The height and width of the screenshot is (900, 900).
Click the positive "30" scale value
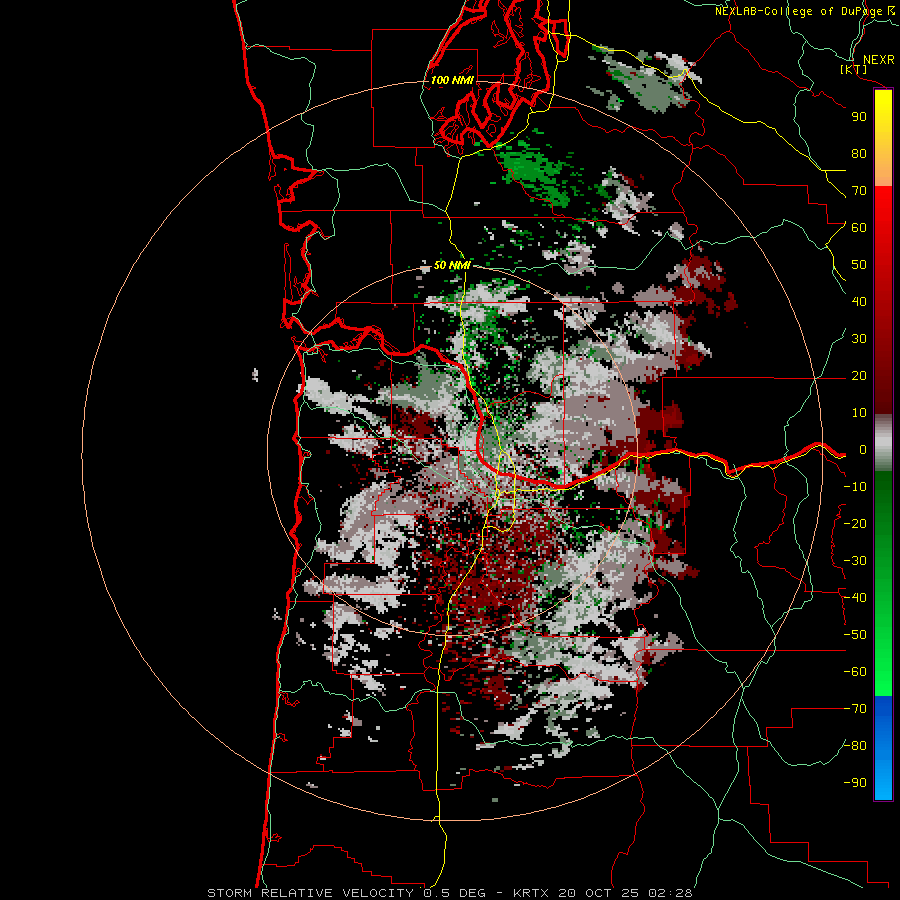tap(859, 339)
